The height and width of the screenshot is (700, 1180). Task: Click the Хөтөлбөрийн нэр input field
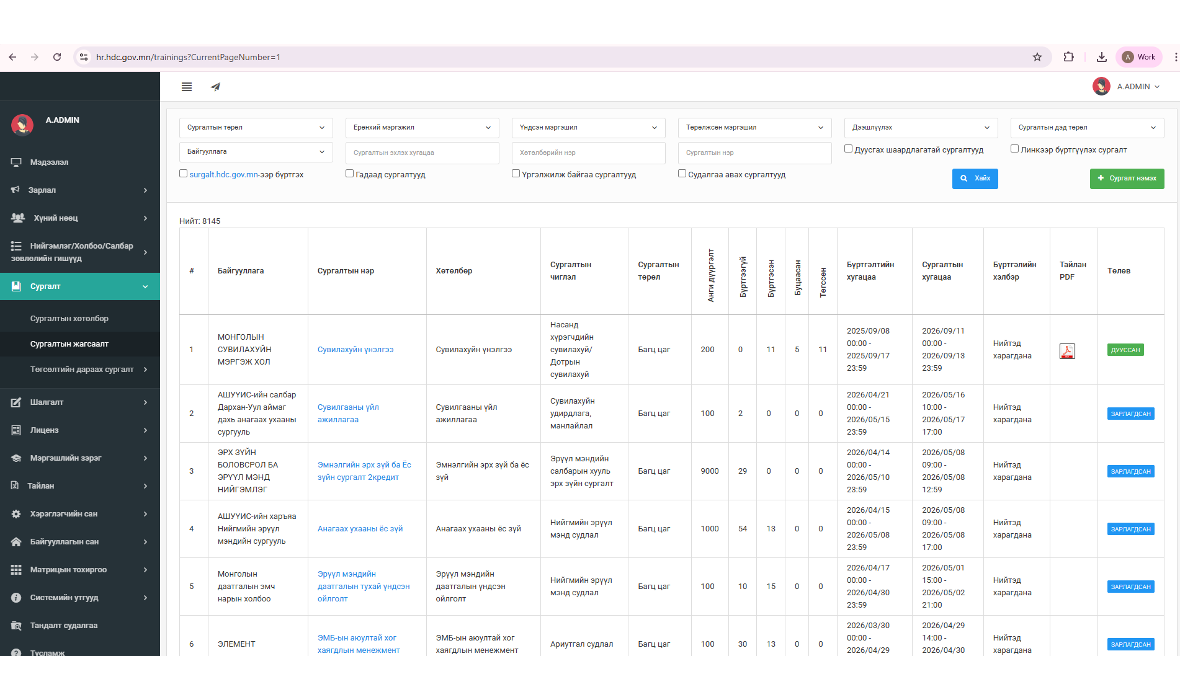[588, 153]
